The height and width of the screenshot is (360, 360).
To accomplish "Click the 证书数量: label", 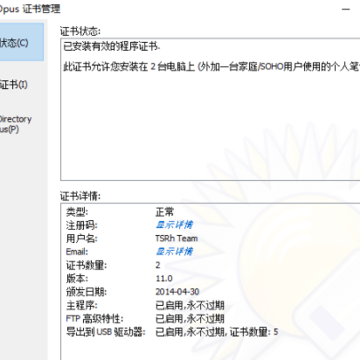I will pyautogui.click(x=86, y=265).
